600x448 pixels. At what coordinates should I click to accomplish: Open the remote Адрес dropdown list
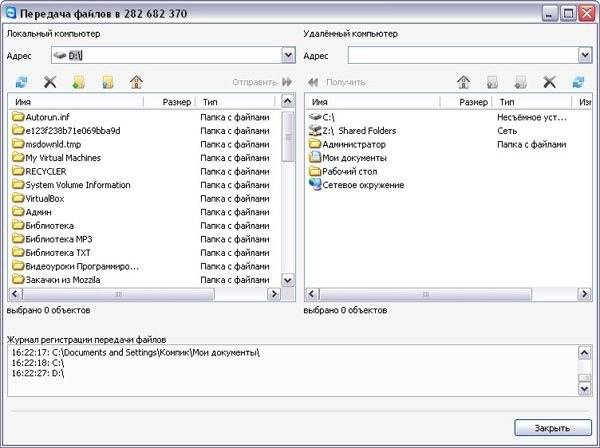coord(585,55)
